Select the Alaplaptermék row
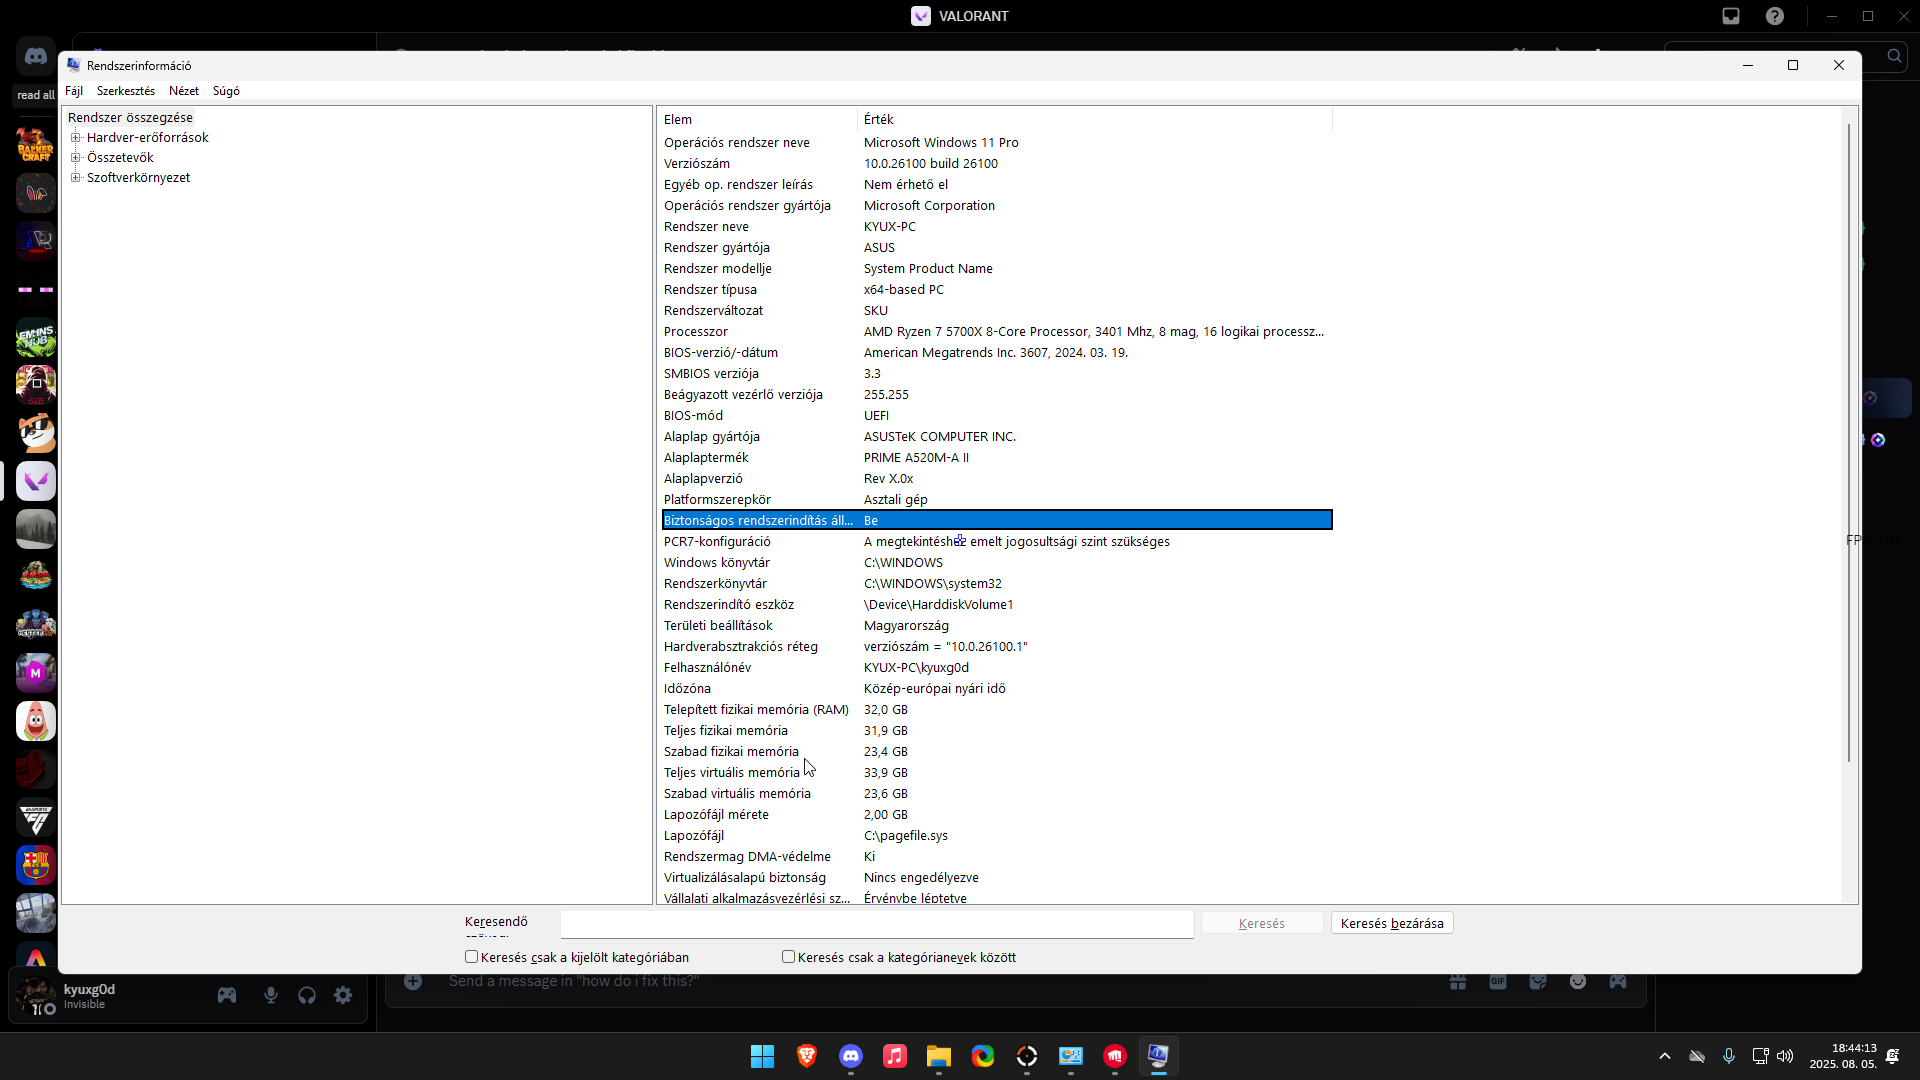1920x1080 pixels. (x=997, y=458)
